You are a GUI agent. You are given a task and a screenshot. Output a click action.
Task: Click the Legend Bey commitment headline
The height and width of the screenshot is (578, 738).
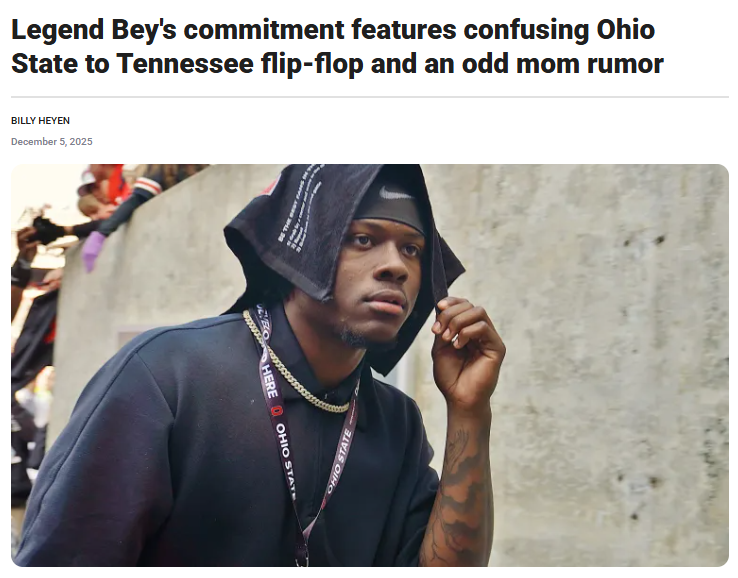[337, 46]
